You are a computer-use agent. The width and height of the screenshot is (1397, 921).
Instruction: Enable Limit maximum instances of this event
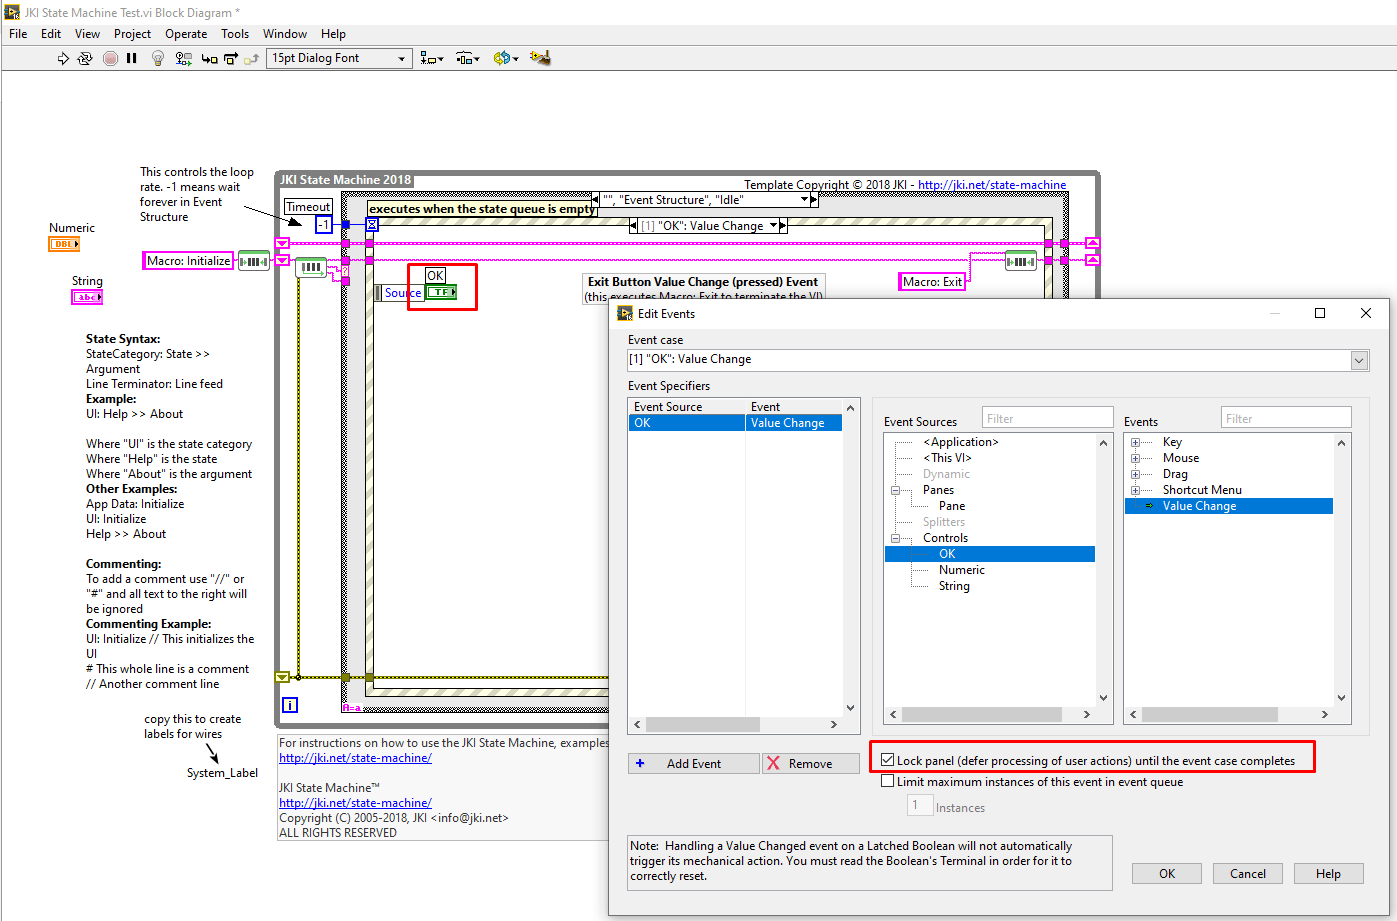[887, 780]
